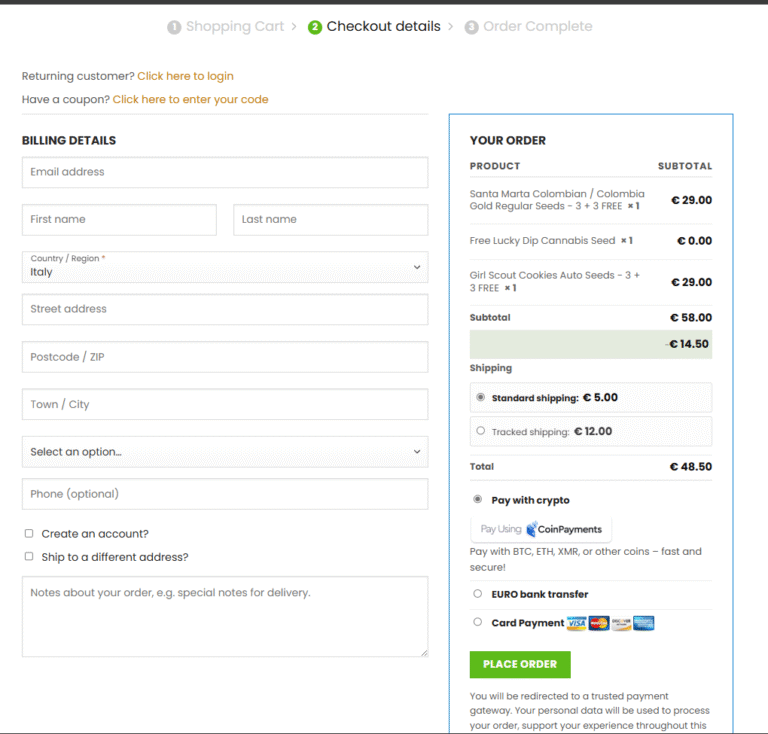Go back to Shopping Cart step
768x734 pixels.
click(x=235, y=27)
